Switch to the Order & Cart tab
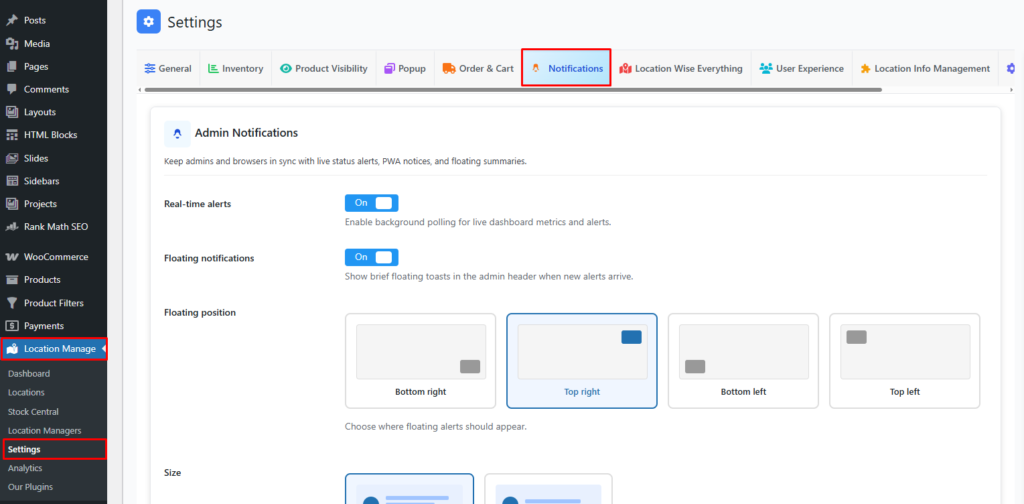Viewport: 1024px width, 504px height. 478,69
